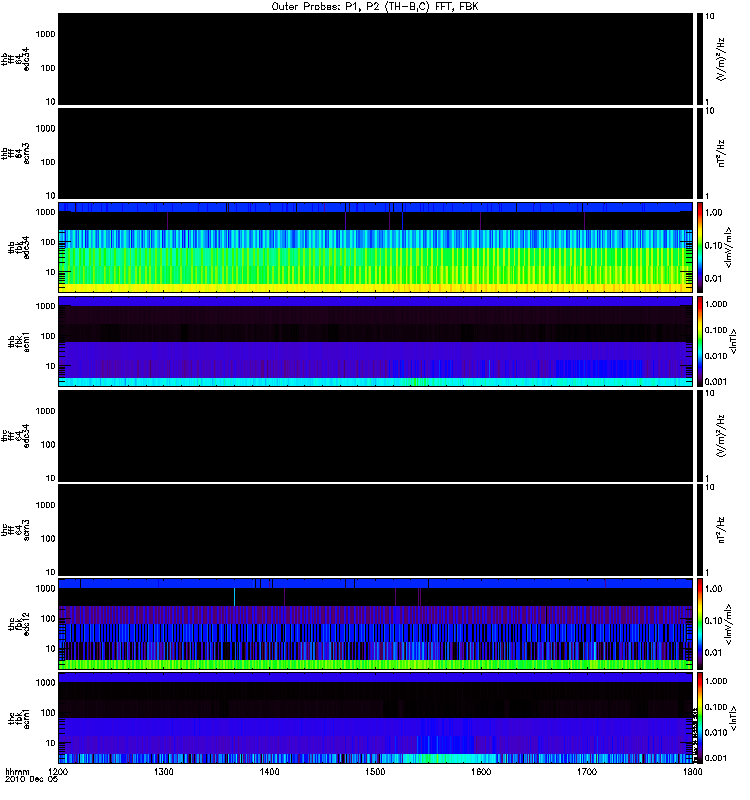Click the thc fbk edc12 panel label
This screenshot has height=800, width=750.
(x=19, y=624)
